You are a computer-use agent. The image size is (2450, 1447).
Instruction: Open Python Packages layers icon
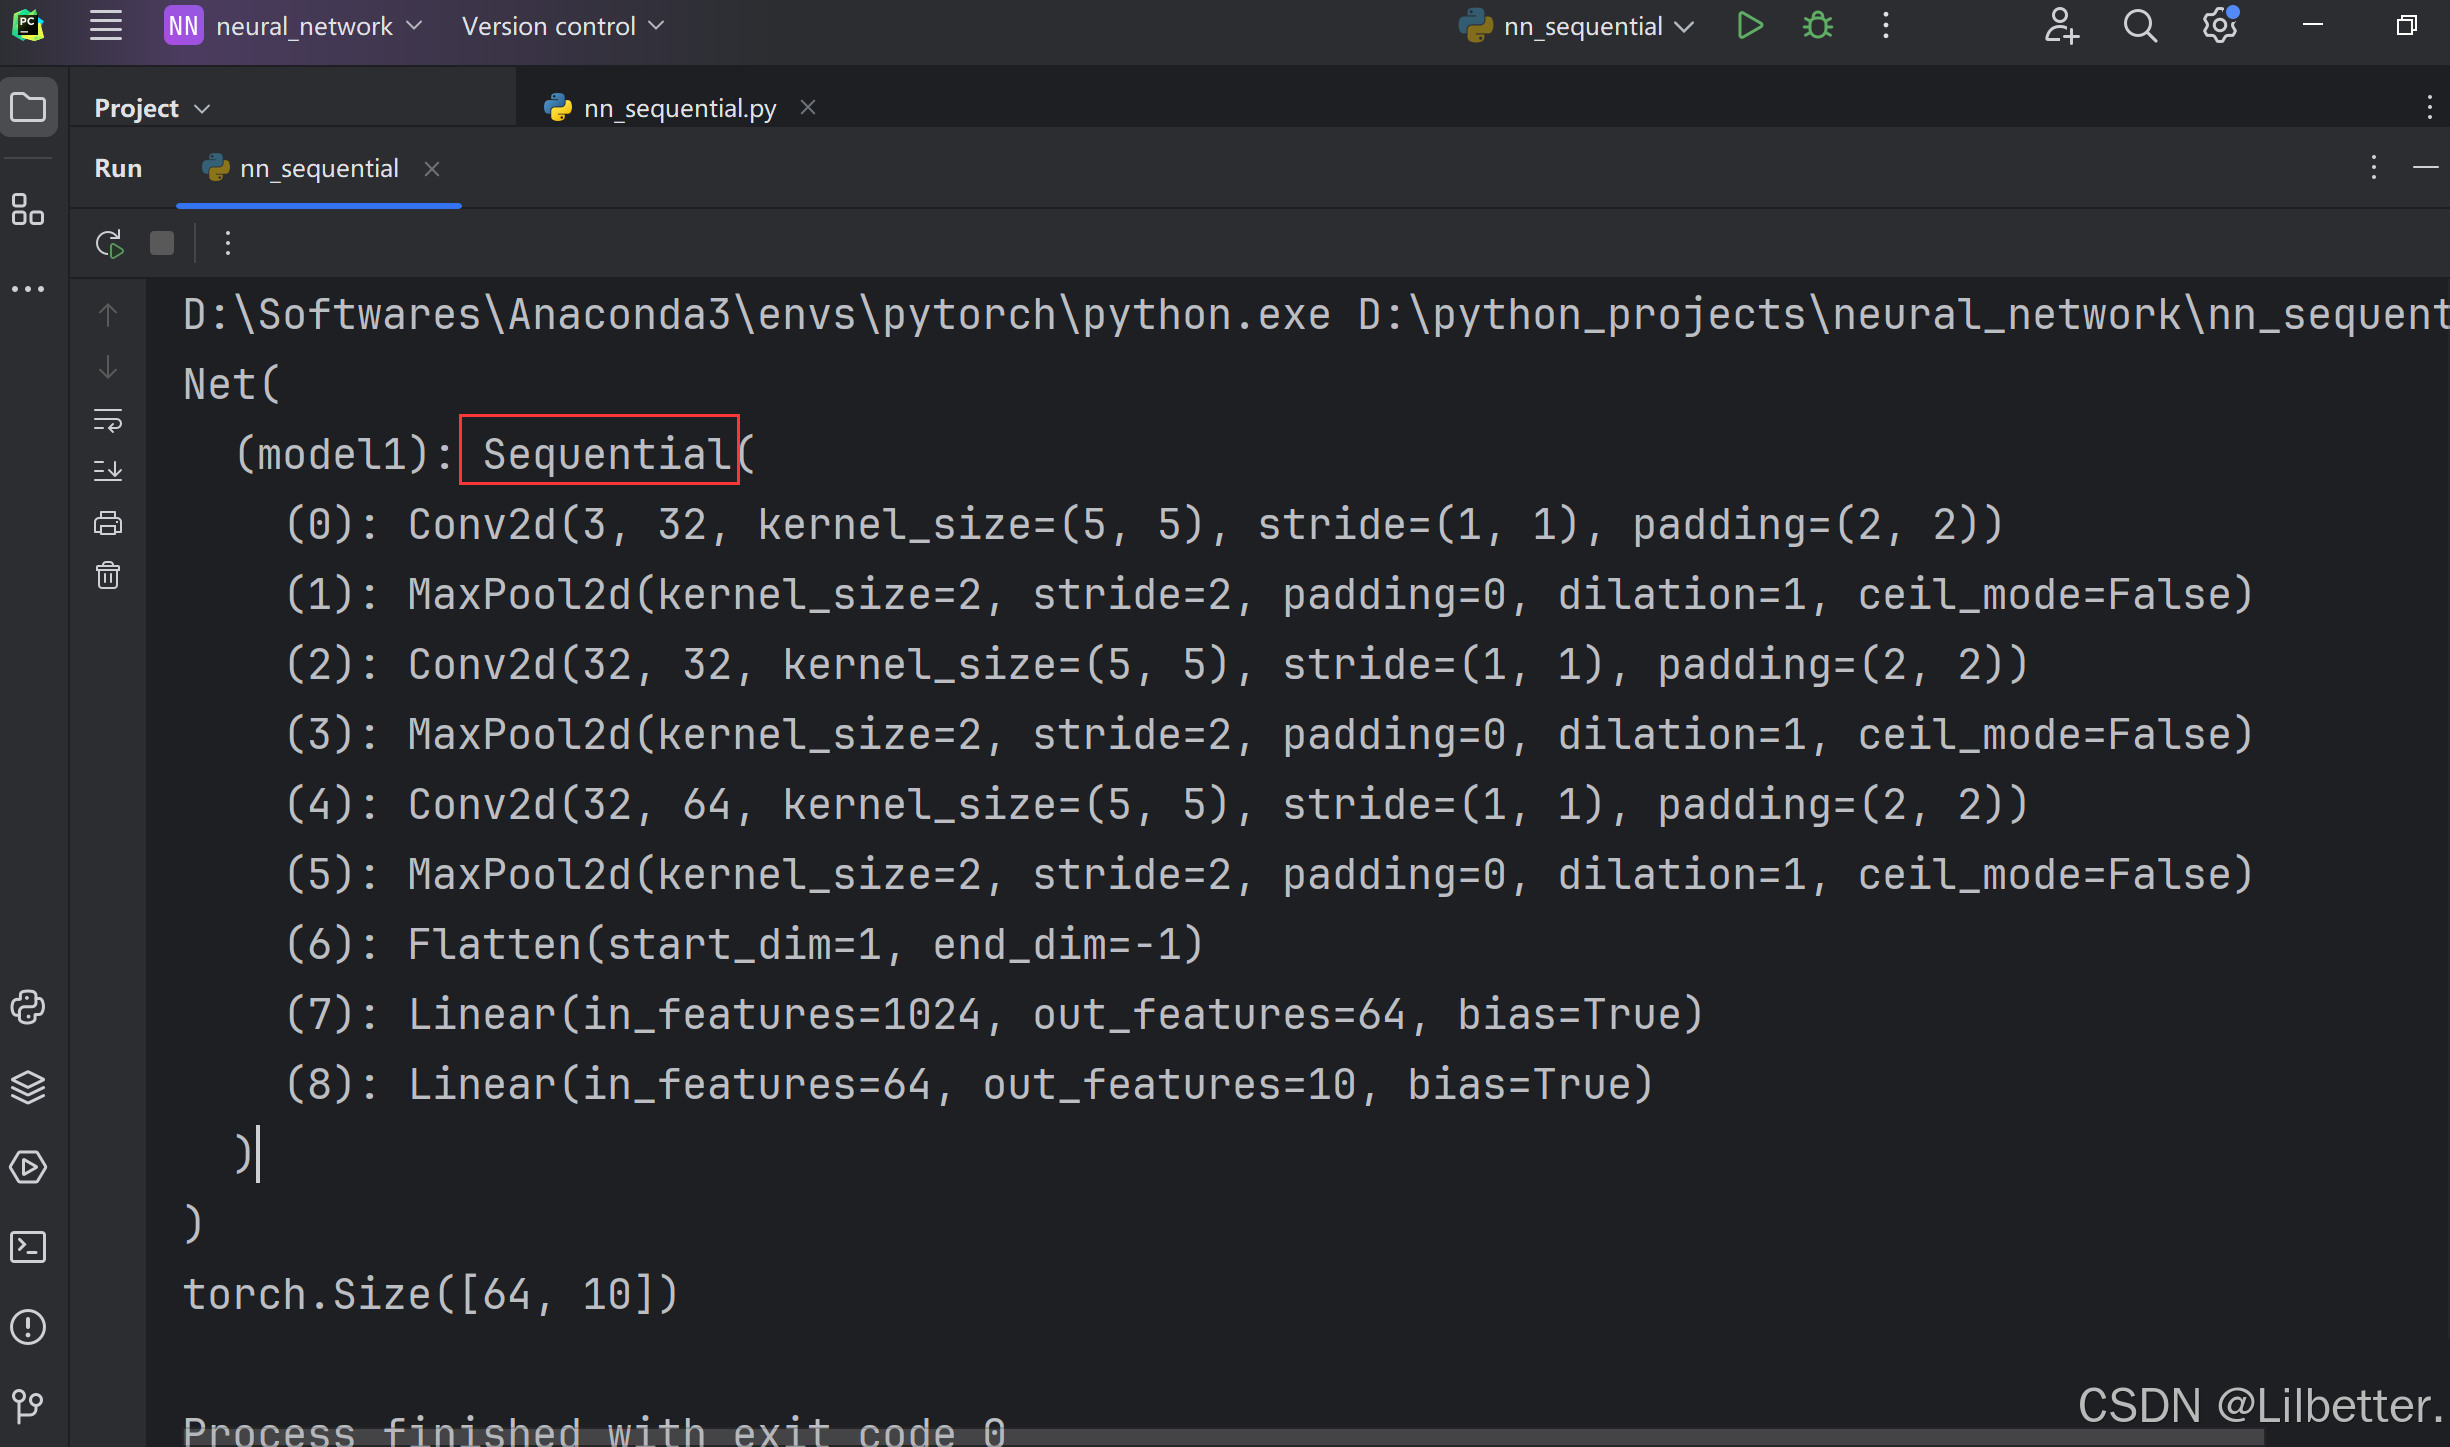(x=28, y=1087)
